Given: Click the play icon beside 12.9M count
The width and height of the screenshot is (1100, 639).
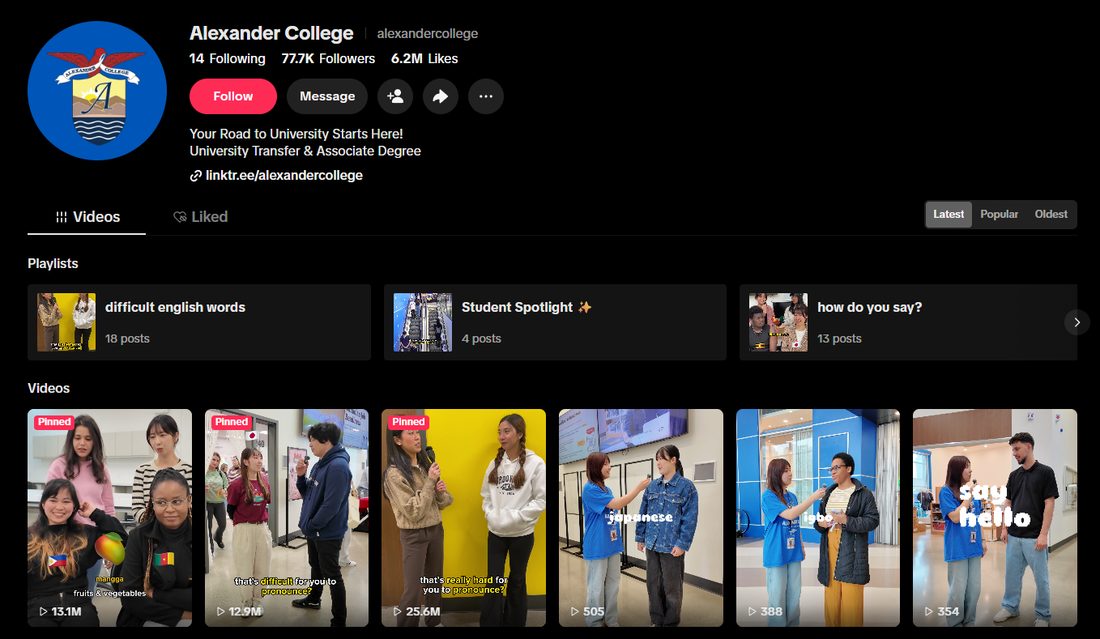Looking at the screenshot, I should coord(220,612).
